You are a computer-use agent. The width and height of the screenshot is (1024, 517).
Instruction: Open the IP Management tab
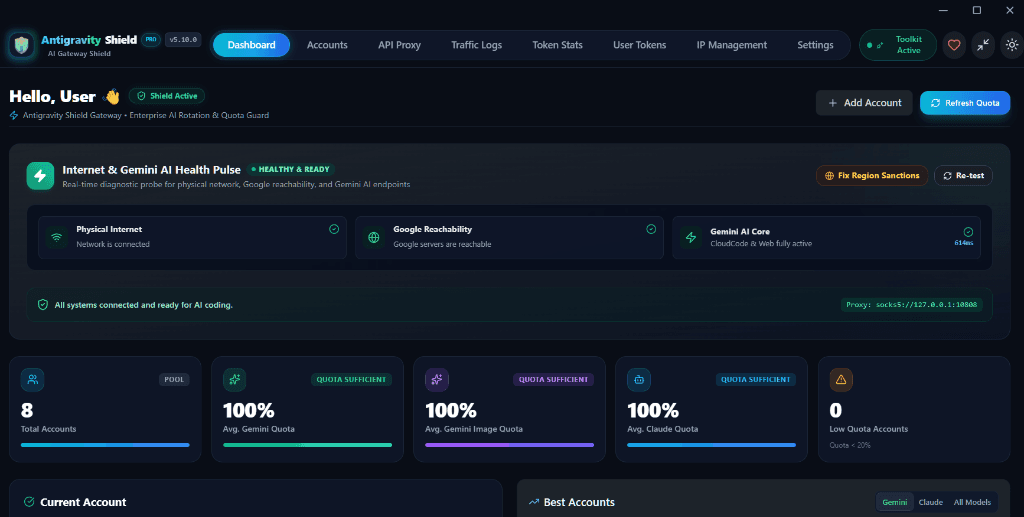pos(731,45)
